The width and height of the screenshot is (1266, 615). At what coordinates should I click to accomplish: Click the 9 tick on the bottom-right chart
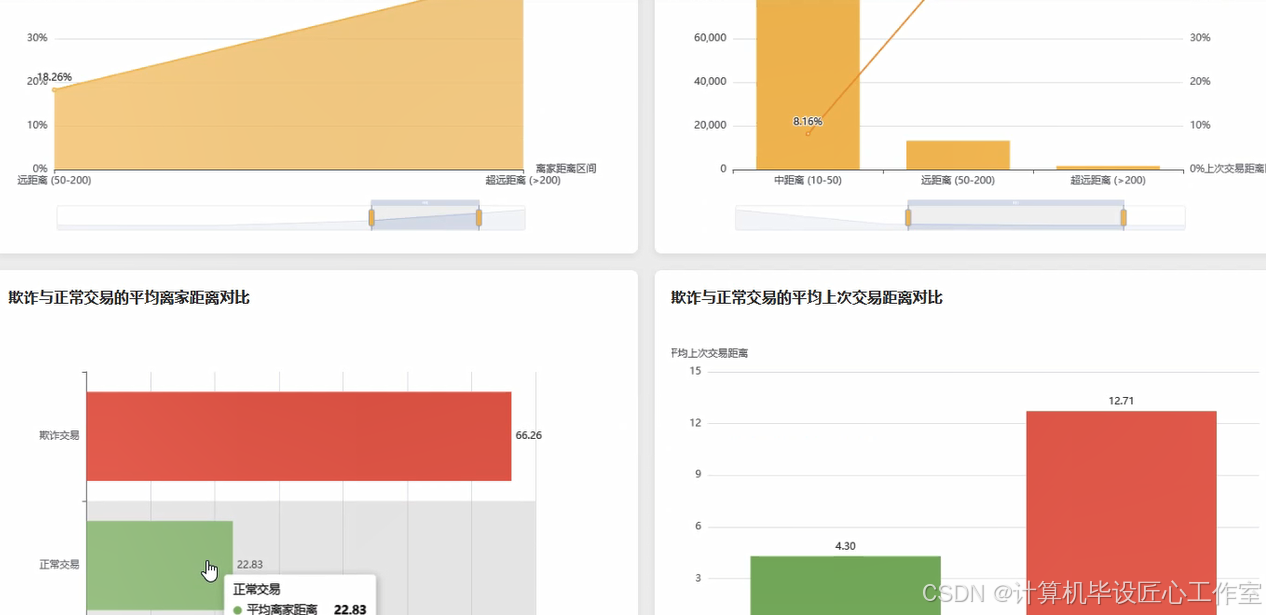698,475
